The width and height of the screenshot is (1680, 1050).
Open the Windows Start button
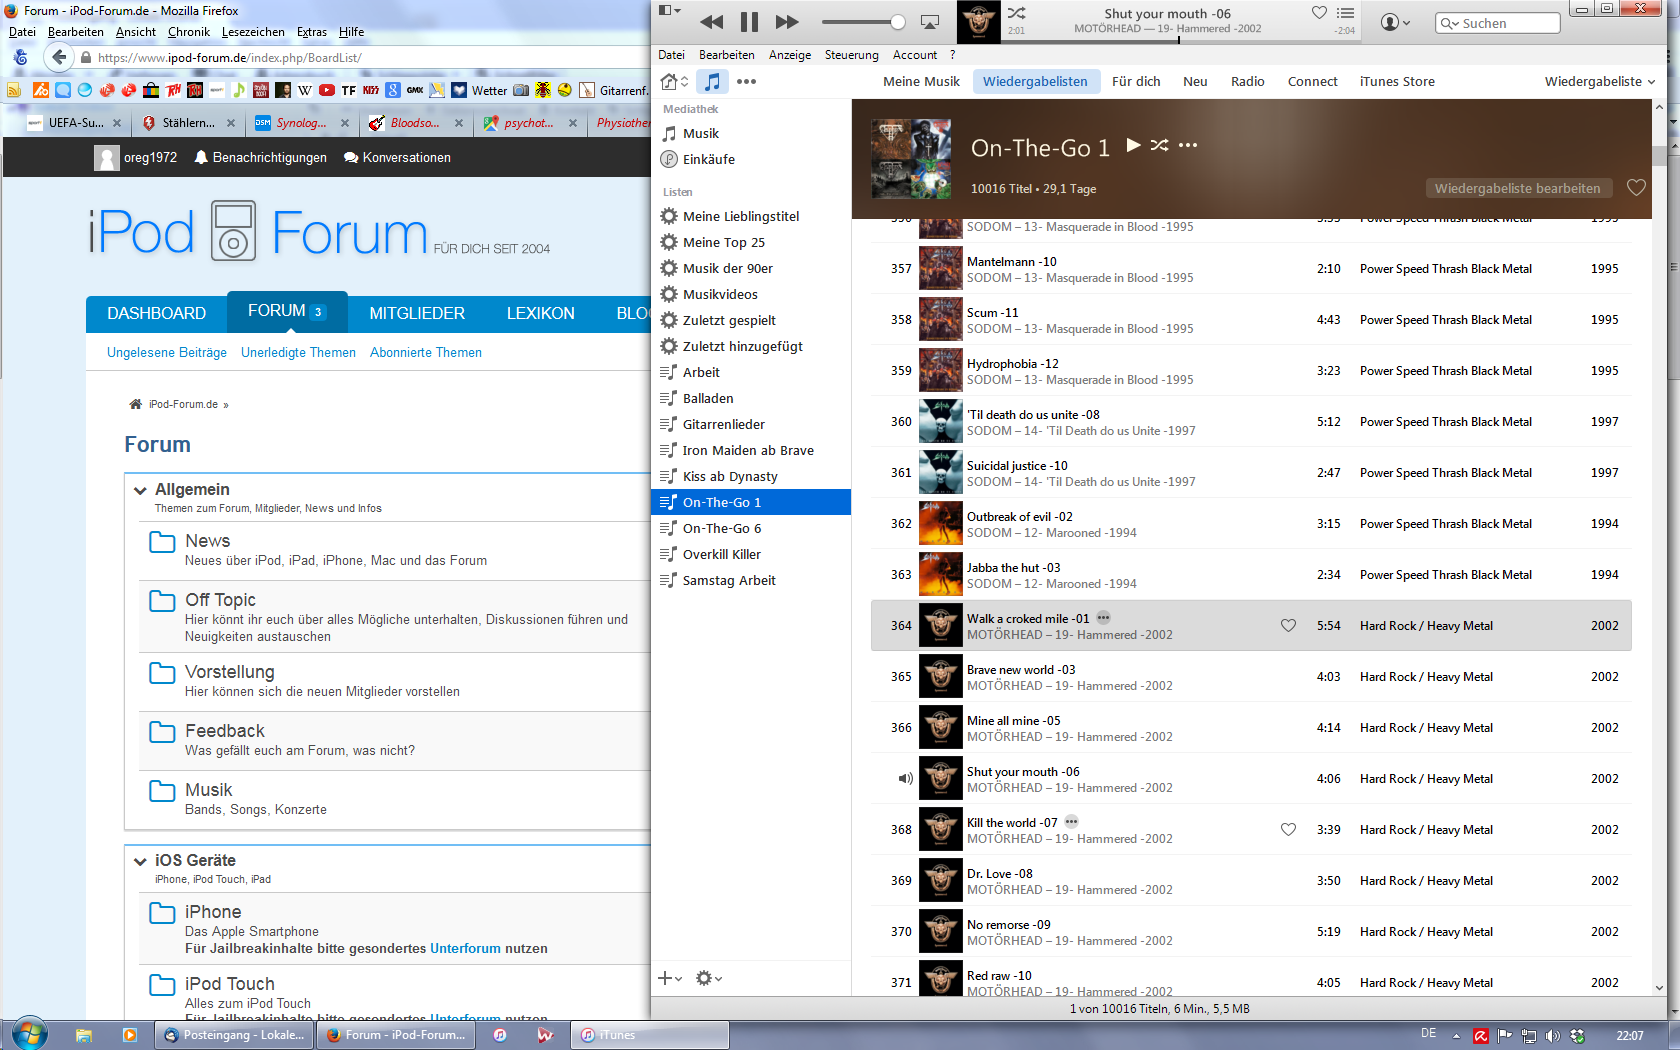coord(28,1033)
